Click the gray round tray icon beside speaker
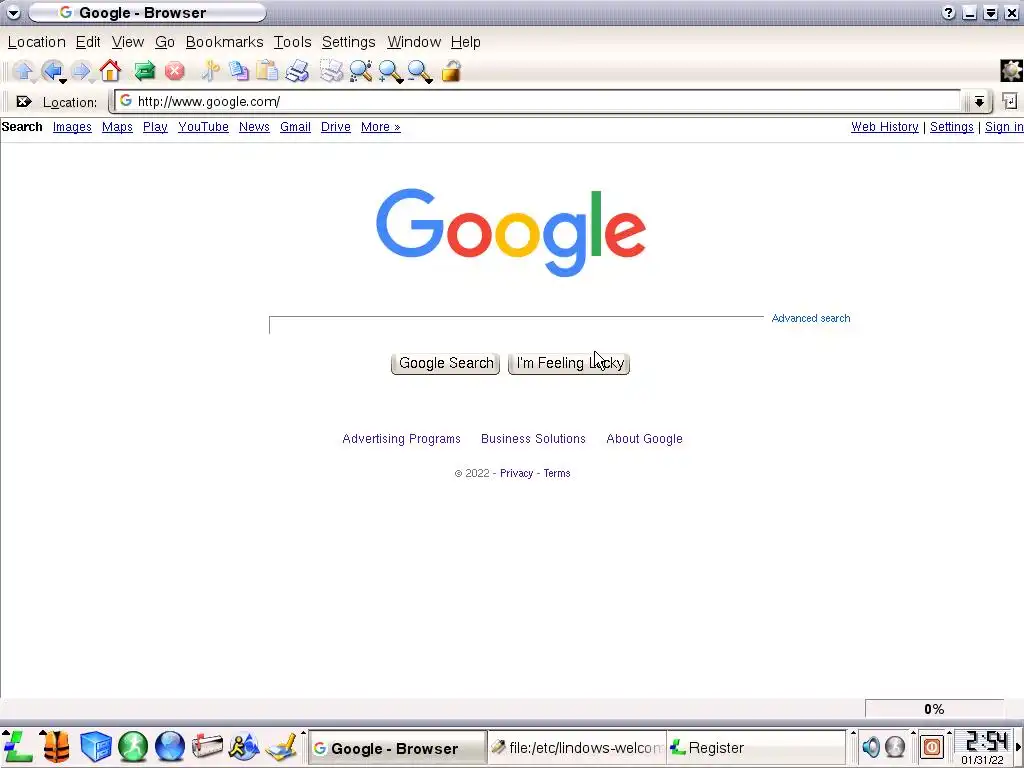1024x768 pixels. coord(895,746)
